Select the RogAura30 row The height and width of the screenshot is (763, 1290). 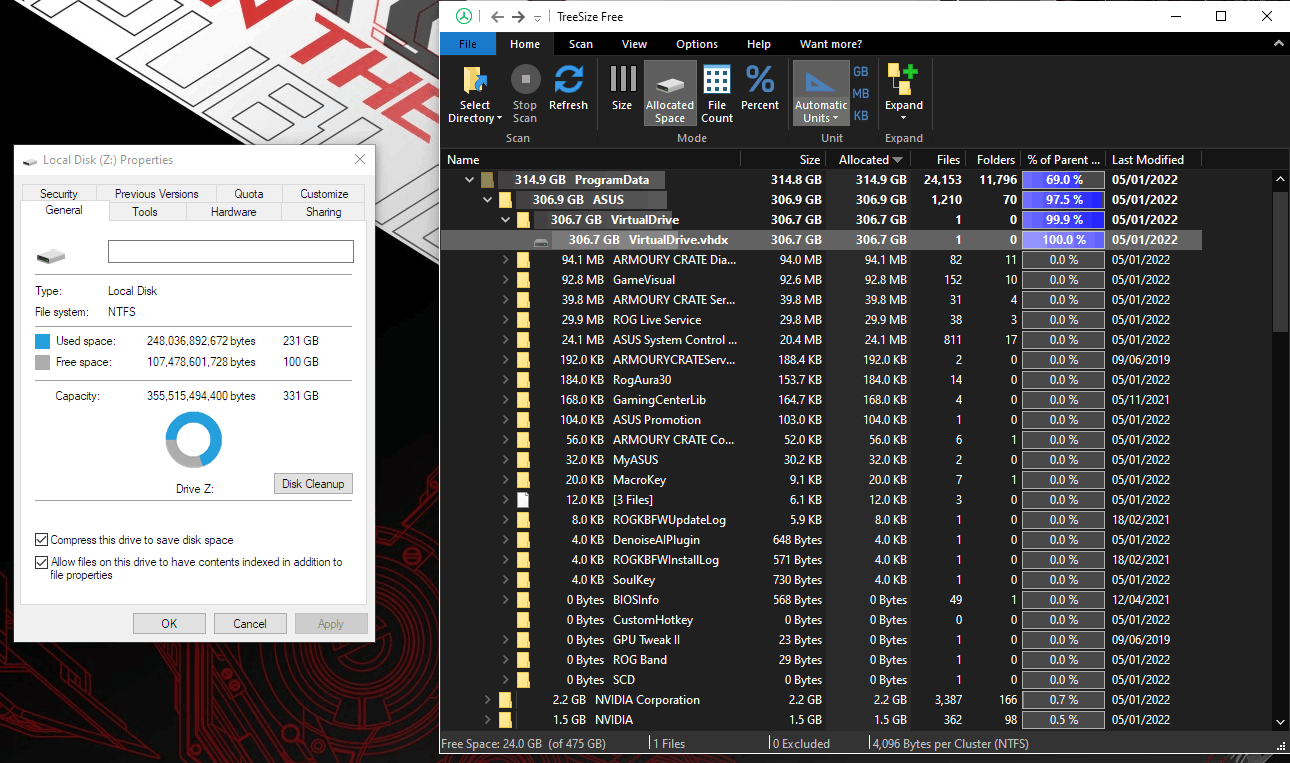[x=821, y=380]
